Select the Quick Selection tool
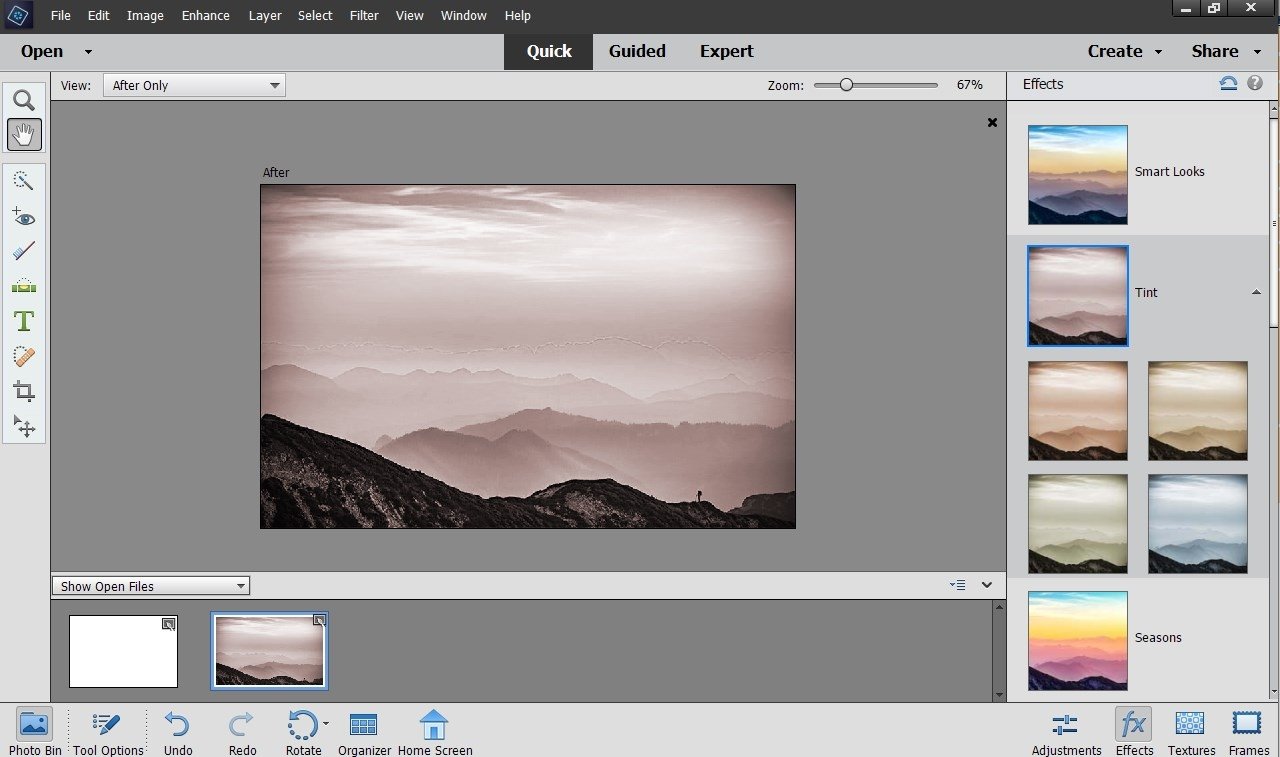The width and height of the screenshot is (1280, 757). (x=24, y=180)
